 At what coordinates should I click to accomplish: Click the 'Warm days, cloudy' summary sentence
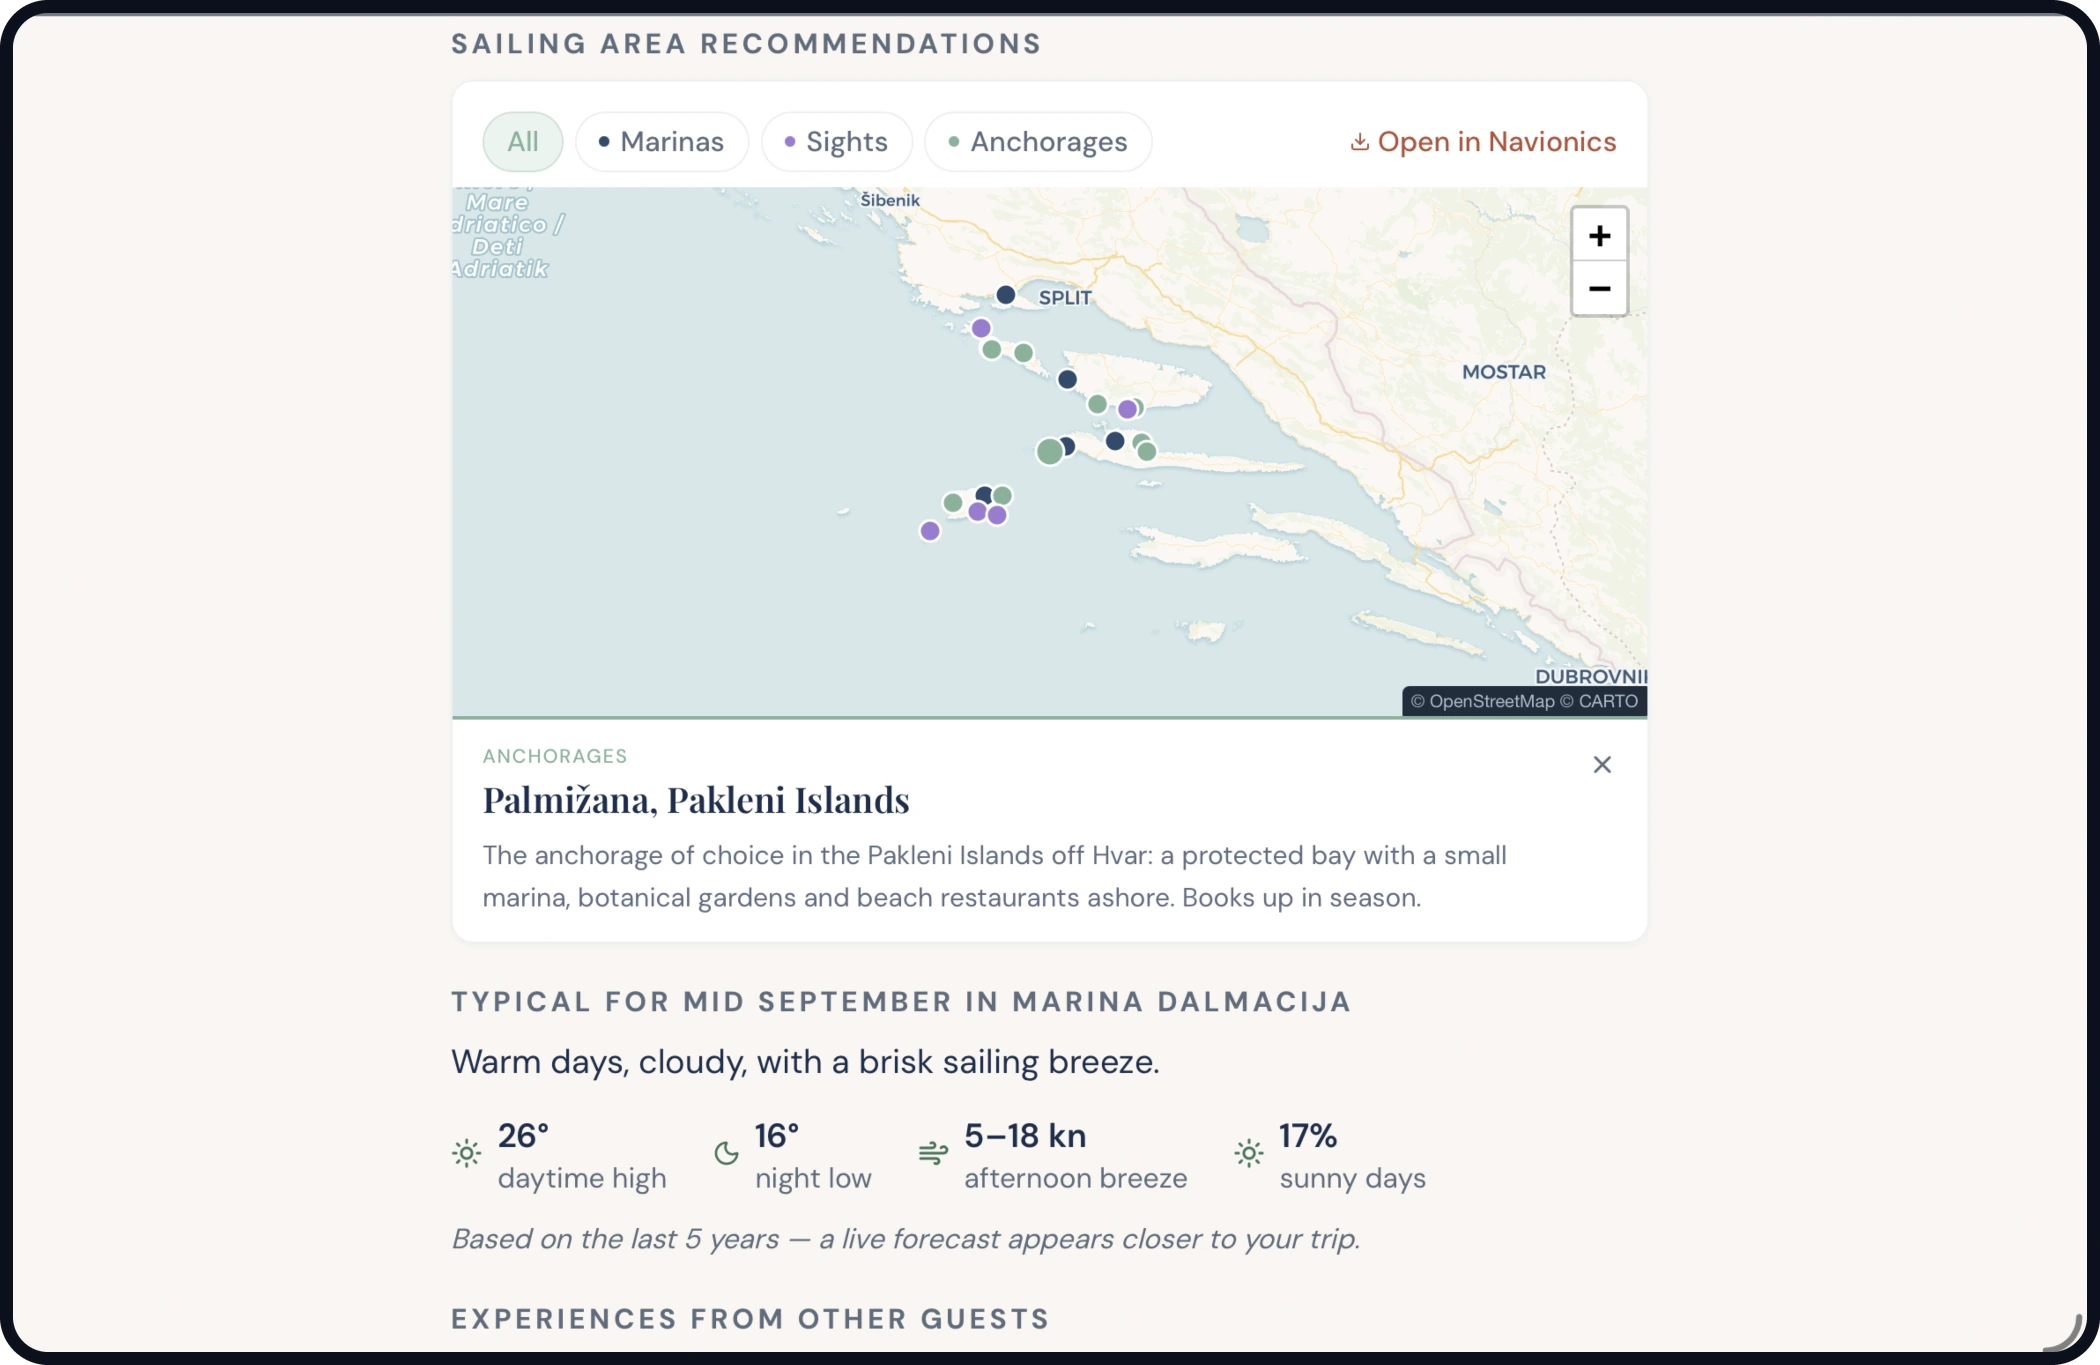(805, 1061)
